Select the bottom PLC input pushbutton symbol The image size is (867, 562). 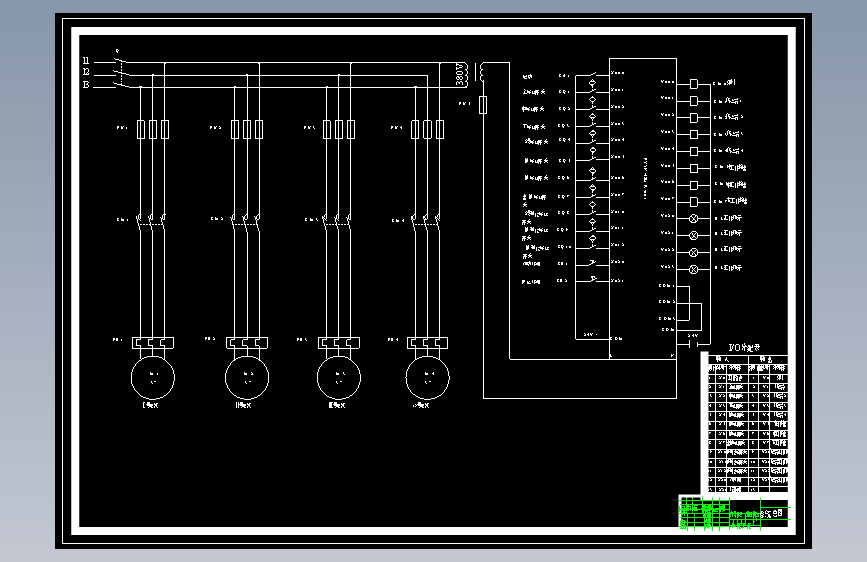(x=592, y=279)
